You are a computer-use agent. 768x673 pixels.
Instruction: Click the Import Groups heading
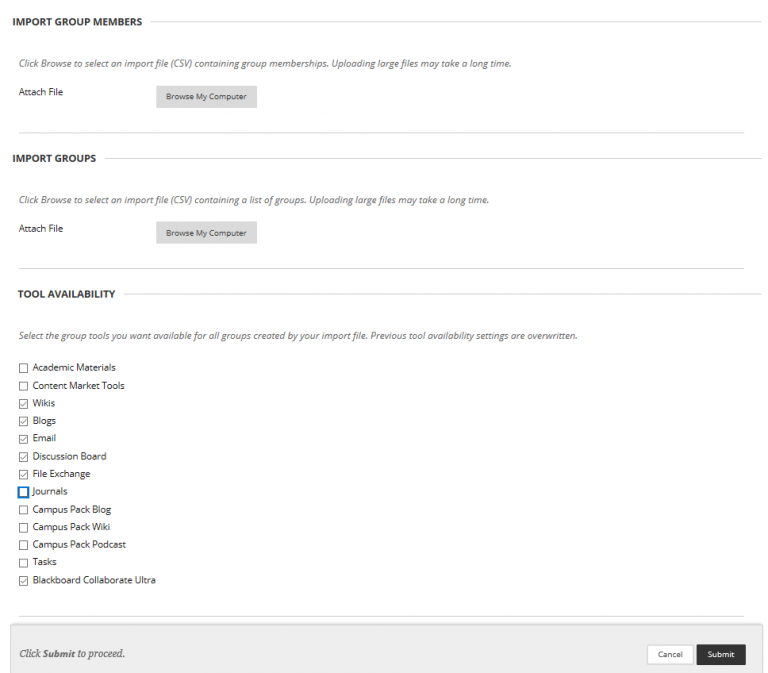(x=54, y=159)
